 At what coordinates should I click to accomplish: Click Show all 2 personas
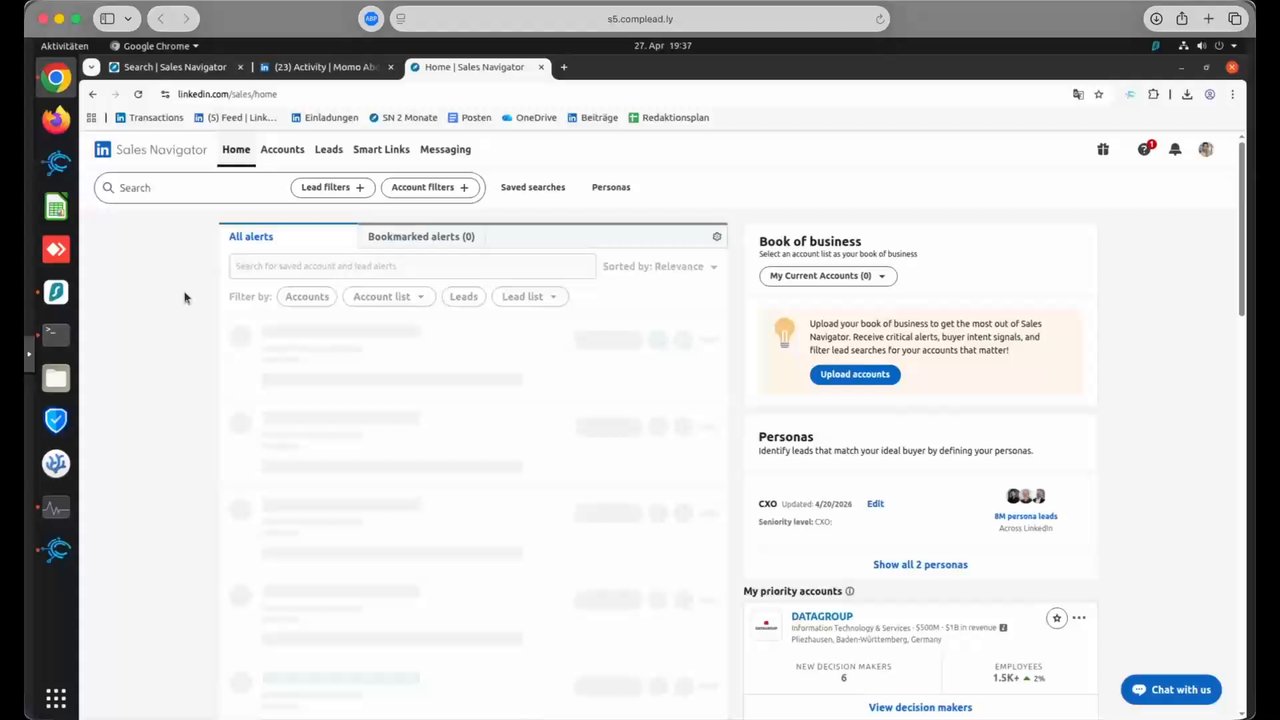[920, 565]
